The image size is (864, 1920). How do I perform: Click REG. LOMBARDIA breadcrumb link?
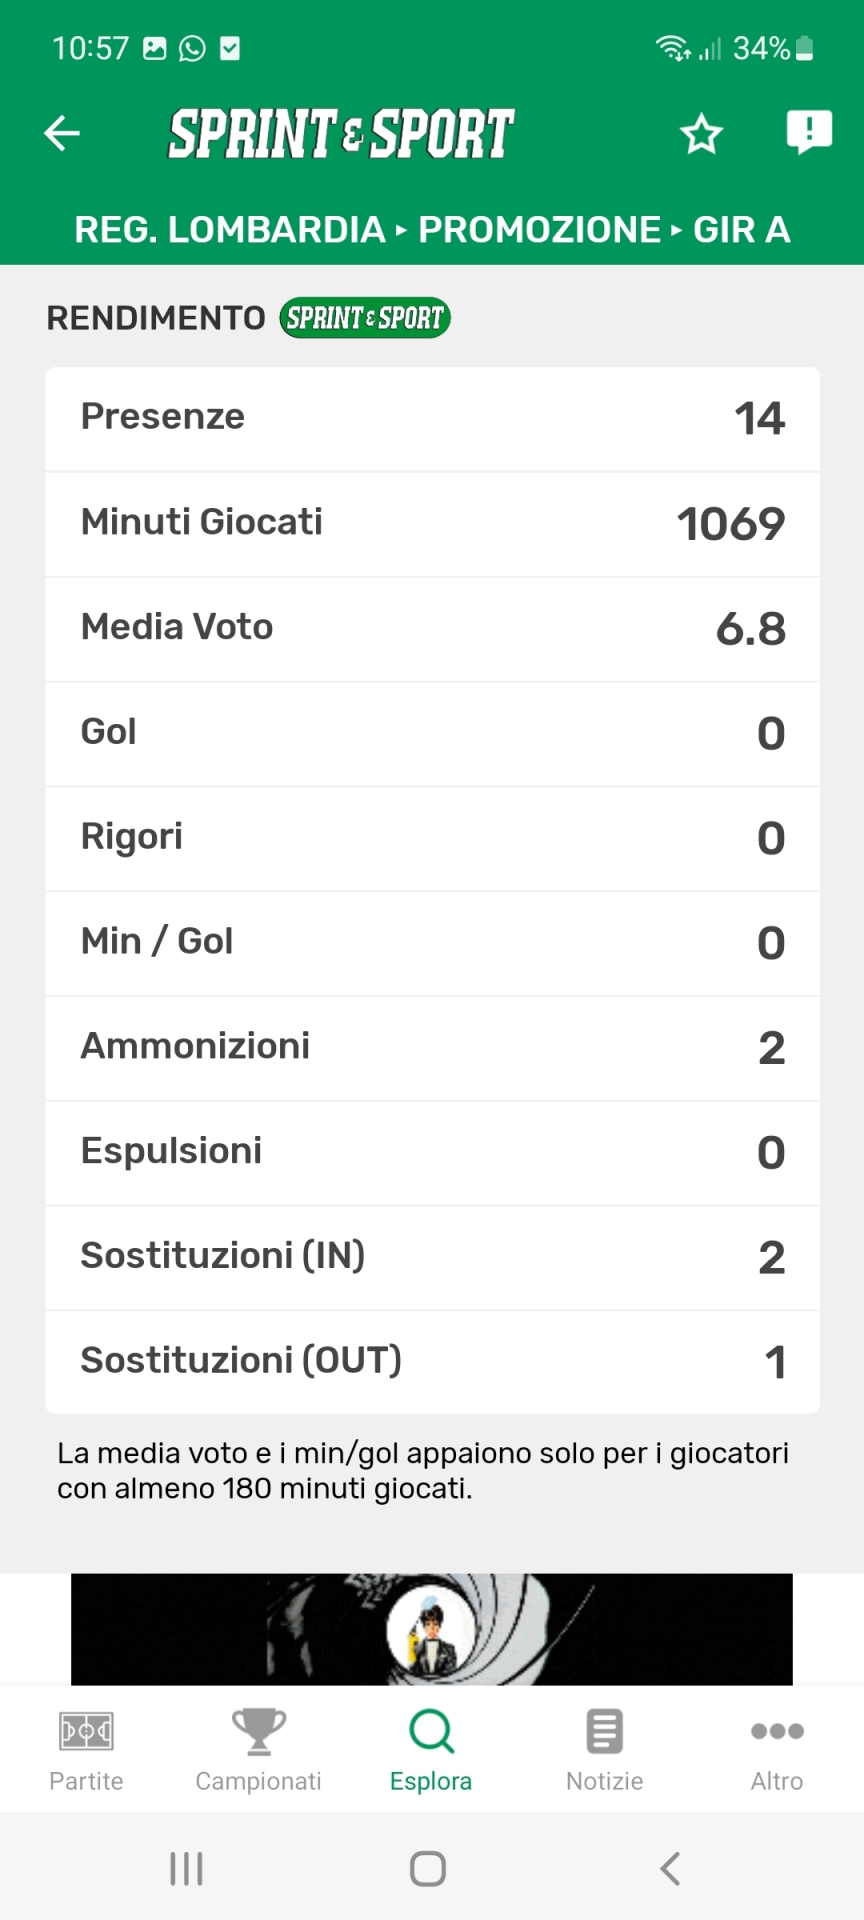[x=229, y=230]
